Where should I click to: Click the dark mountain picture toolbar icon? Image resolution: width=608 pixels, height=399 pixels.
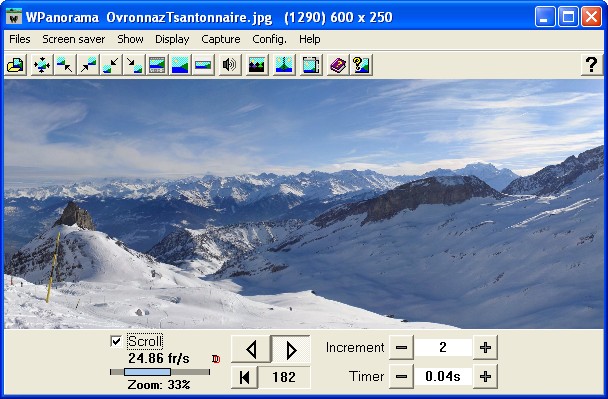click(257, 65)
